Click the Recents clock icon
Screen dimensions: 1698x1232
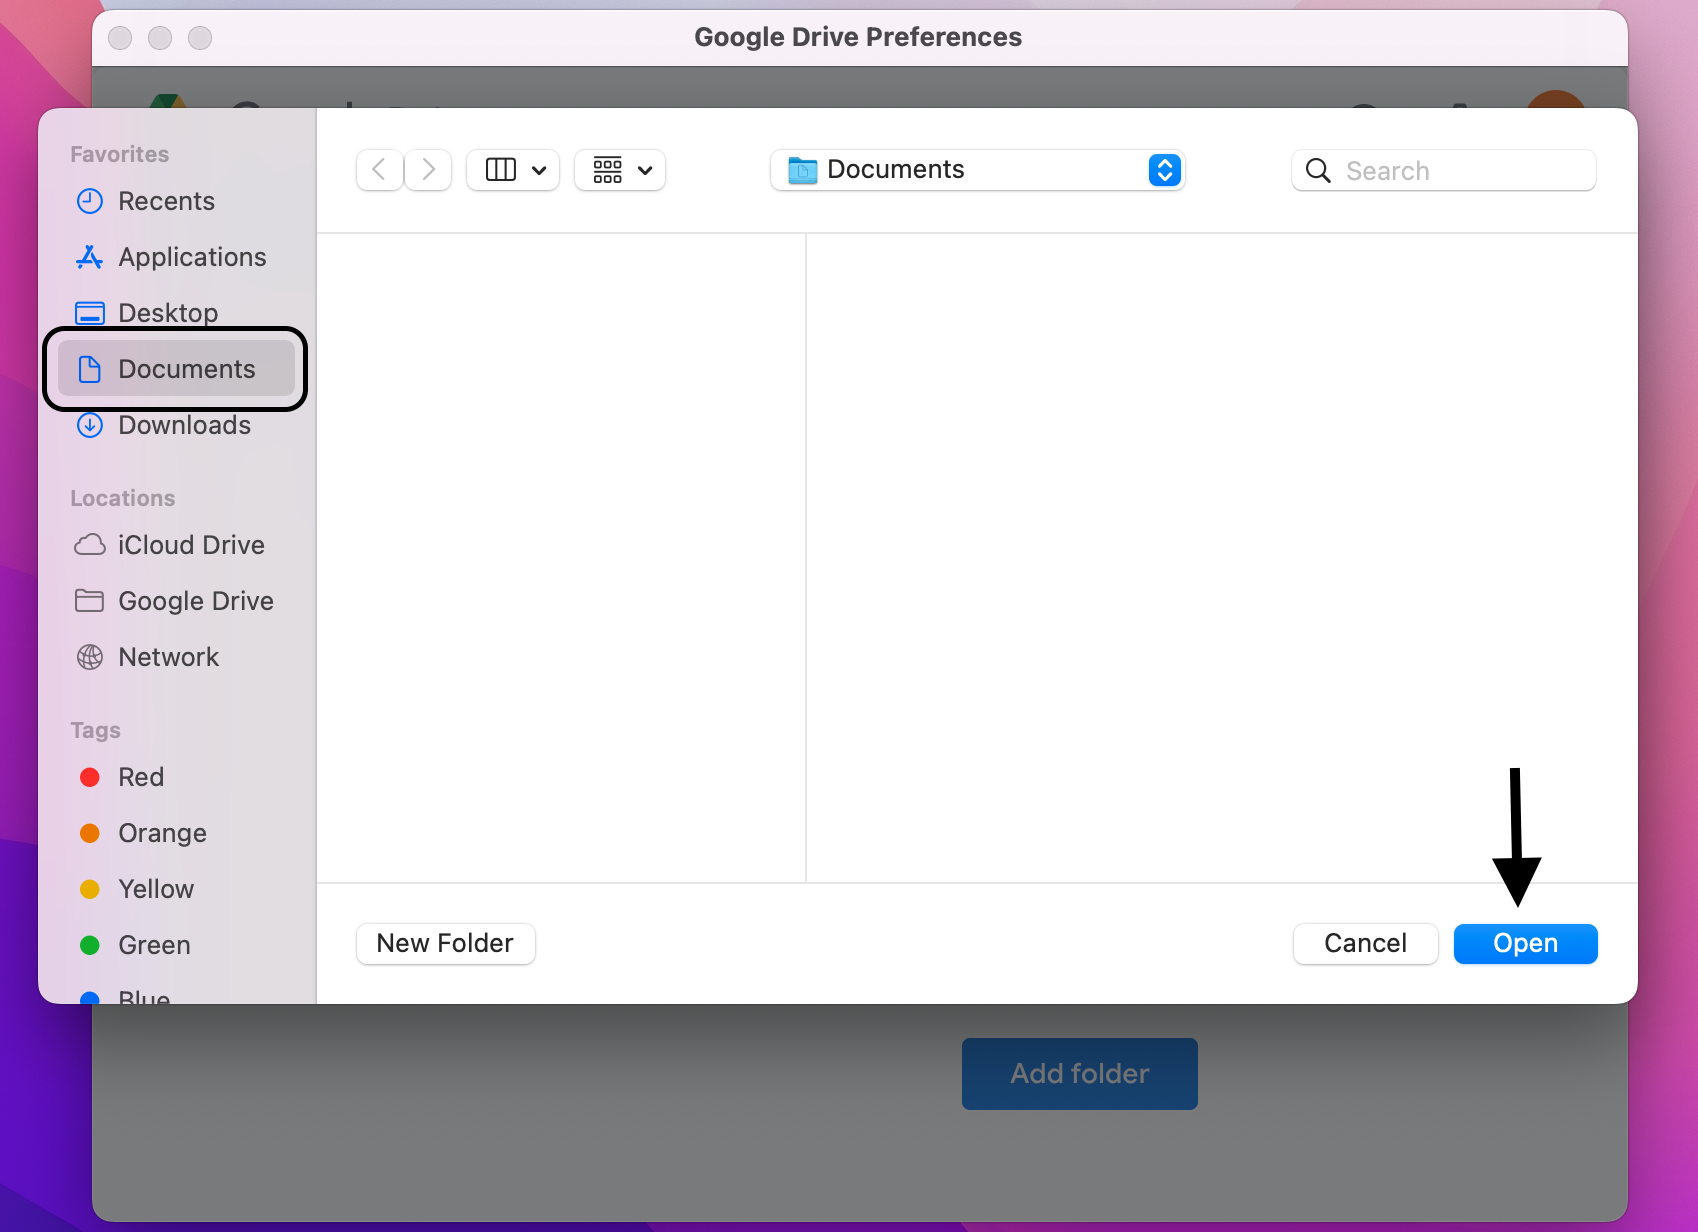(x=90, y=201)
